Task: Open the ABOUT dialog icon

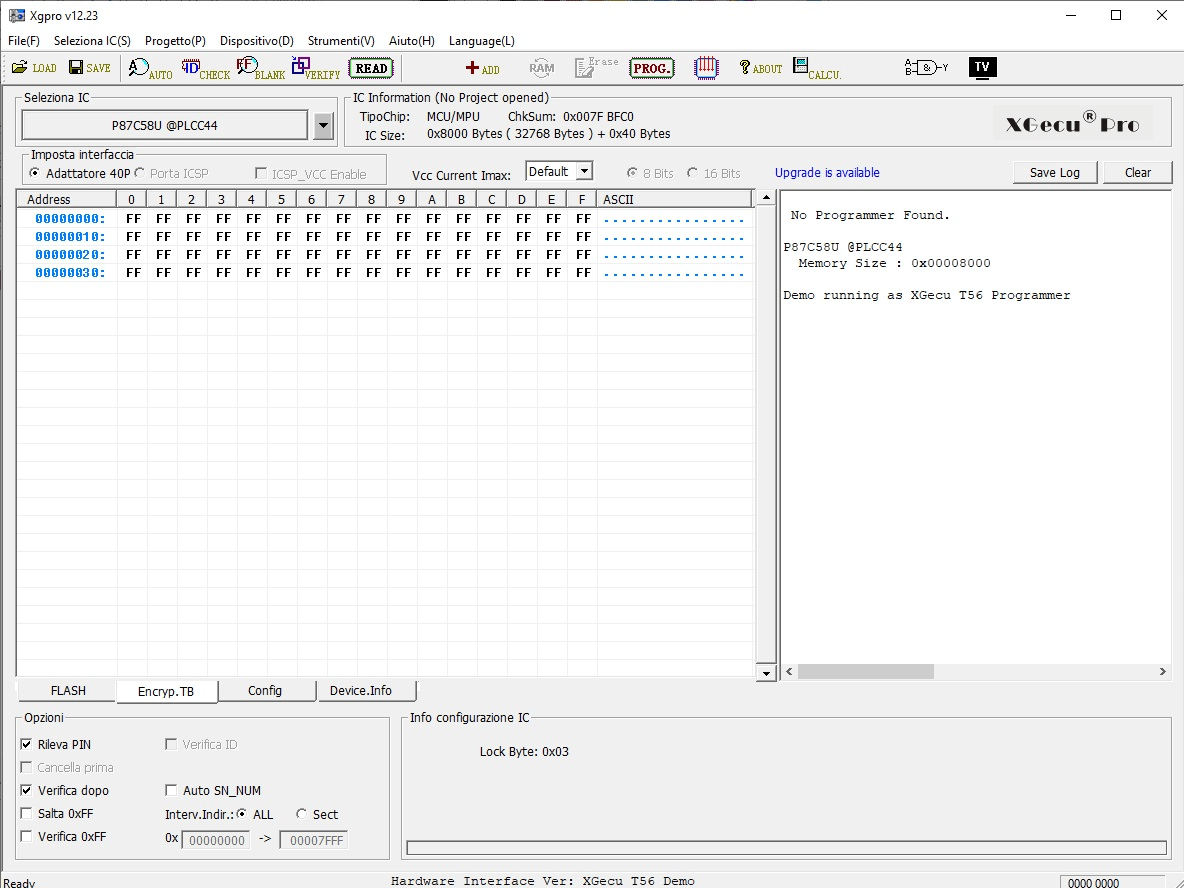Action: [760, 69]
